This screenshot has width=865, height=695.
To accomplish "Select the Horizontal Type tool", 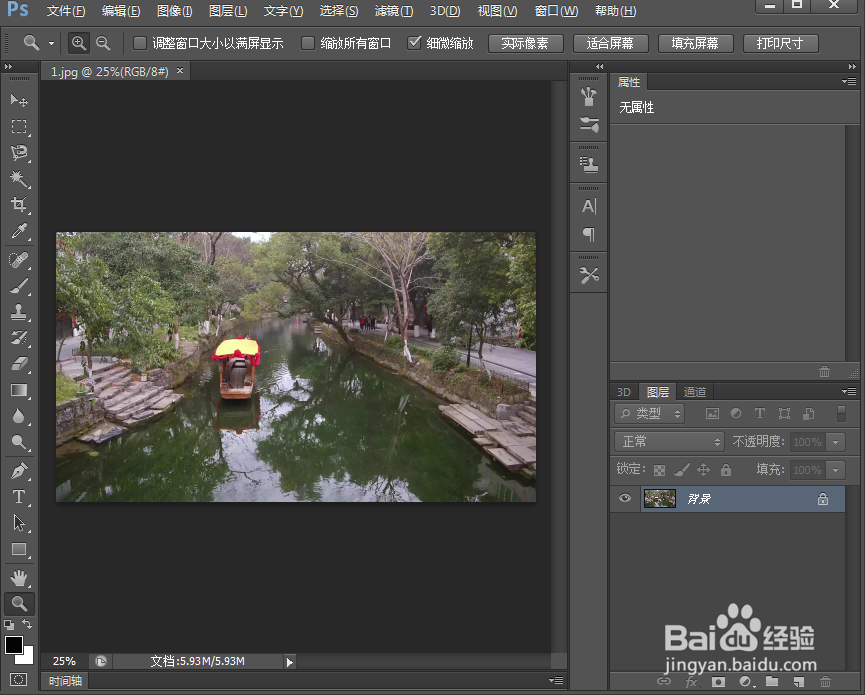I will (x=19, y=497).
